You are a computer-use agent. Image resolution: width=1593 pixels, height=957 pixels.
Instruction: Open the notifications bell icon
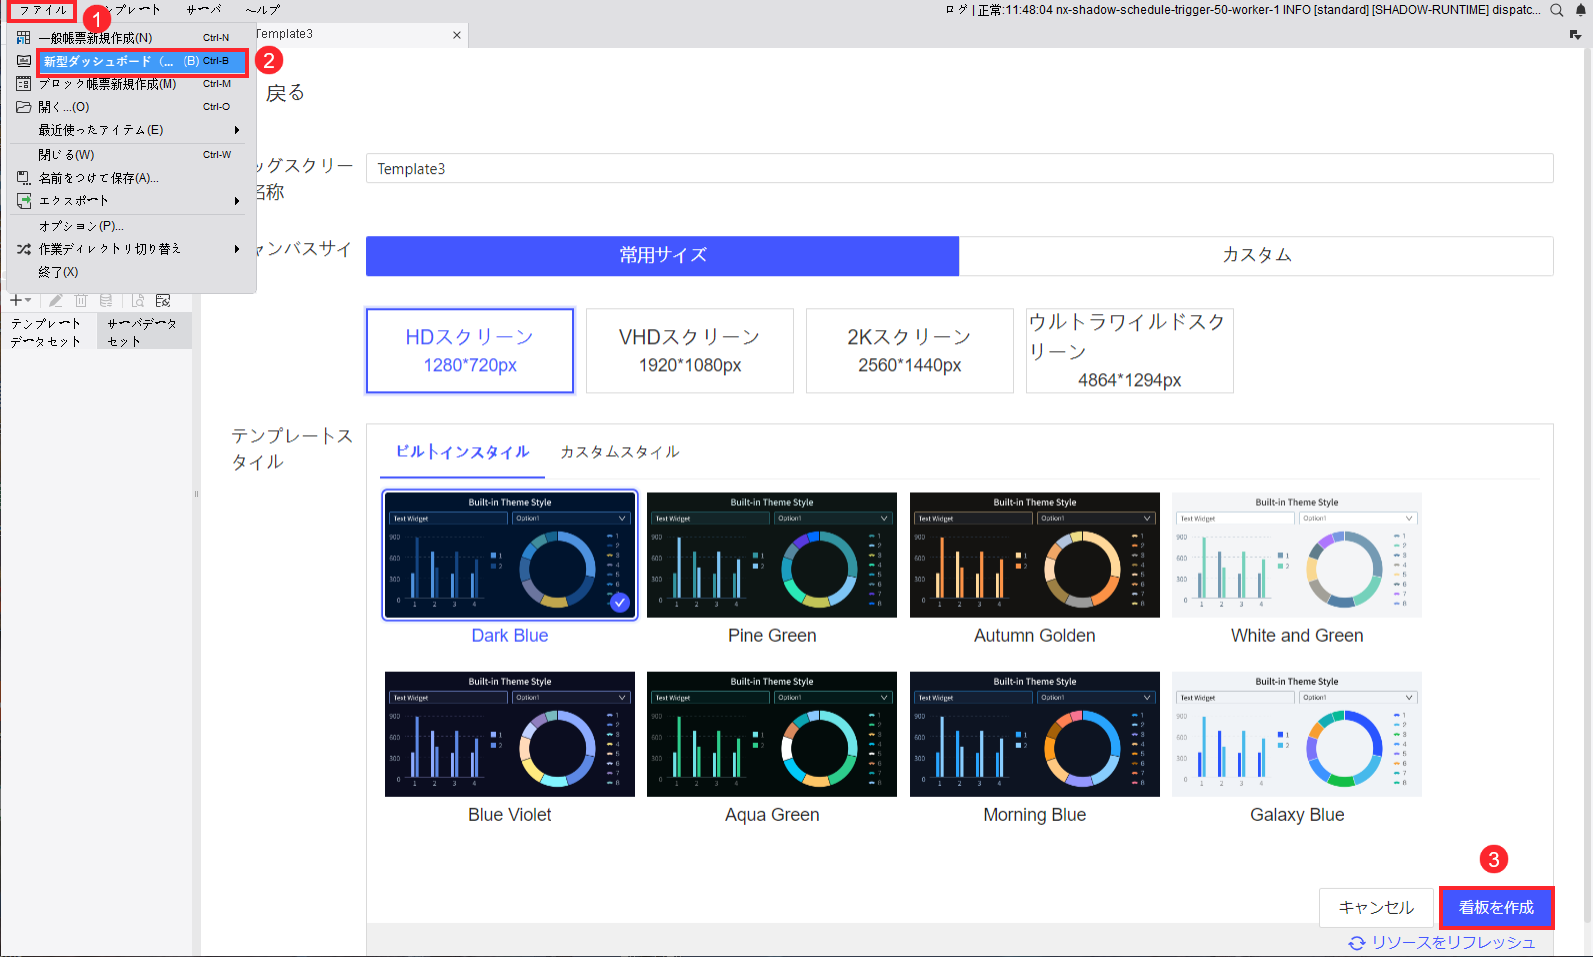[1580, 10]
